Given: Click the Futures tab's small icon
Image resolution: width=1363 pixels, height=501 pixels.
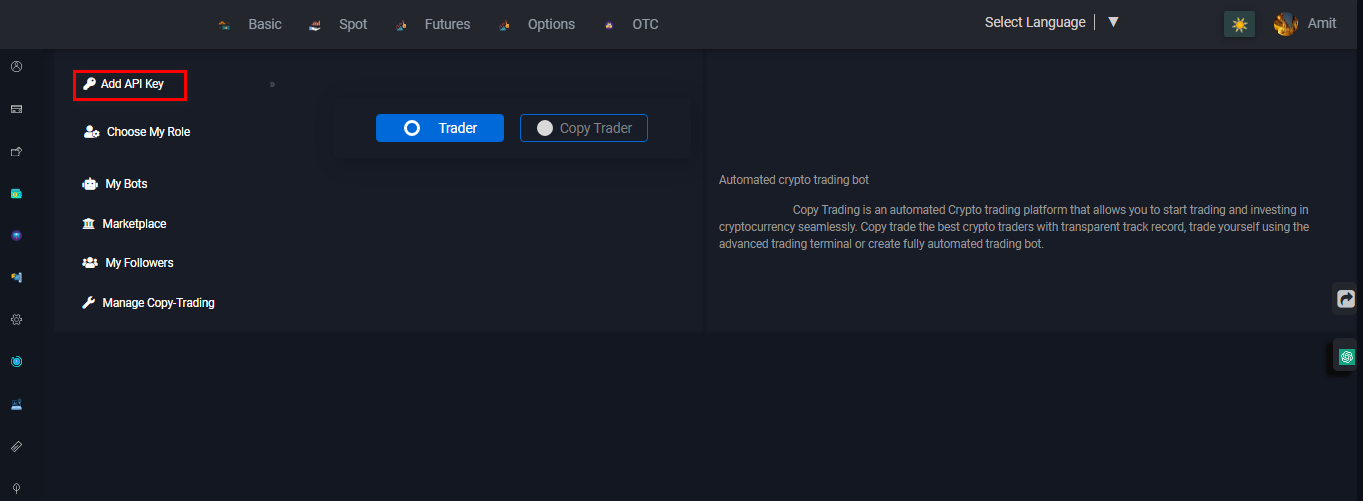Looking at the screenshot, I should click(x=401, y=25).
